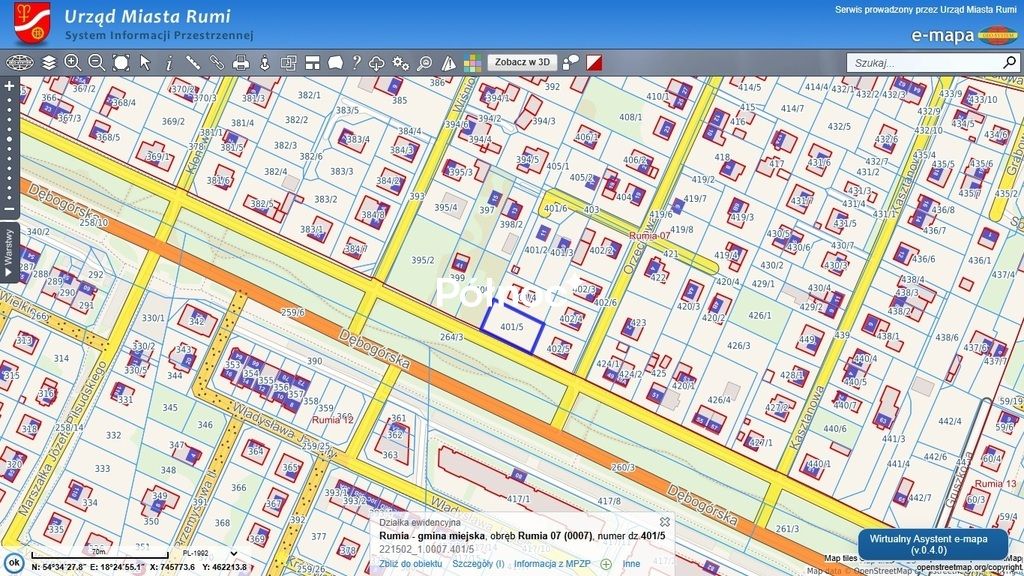The width and height of the screenshot is (1024, 576).
Task: Click the plus button on zoom slider
Action: click(x=9, y=86)
